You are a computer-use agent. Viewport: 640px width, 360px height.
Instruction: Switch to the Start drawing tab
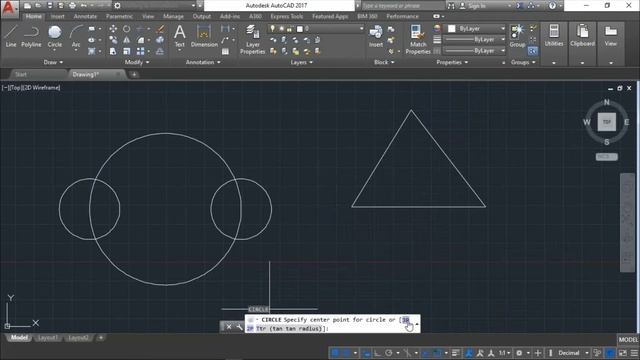(x=21, y=74)
